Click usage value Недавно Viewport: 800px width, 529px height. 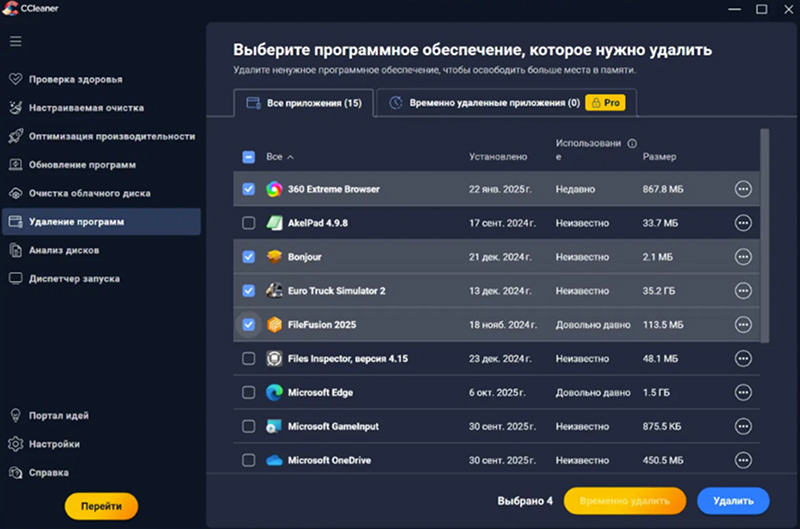coord(575,189)
